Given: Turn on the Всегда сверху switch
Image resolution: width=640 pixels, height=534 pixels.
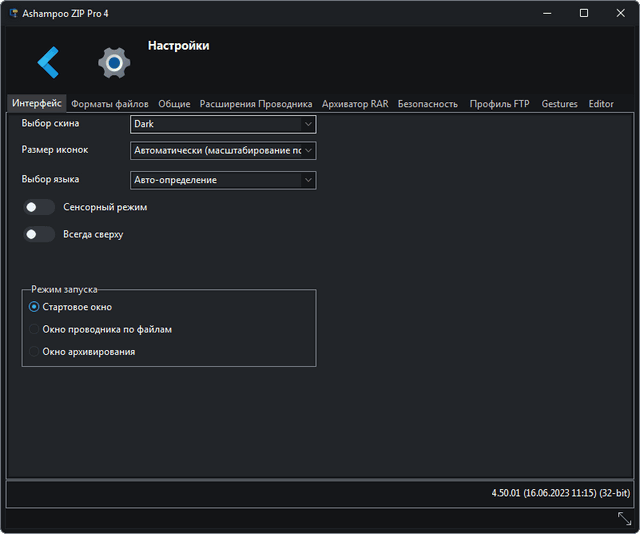Looking at the screenshot, I should click(39, 234).
